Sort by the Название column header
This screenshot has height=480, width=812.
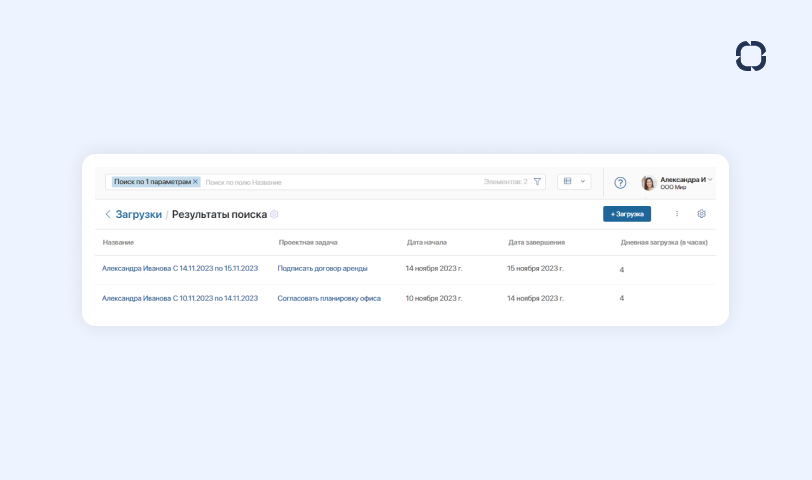click(118, 242)
